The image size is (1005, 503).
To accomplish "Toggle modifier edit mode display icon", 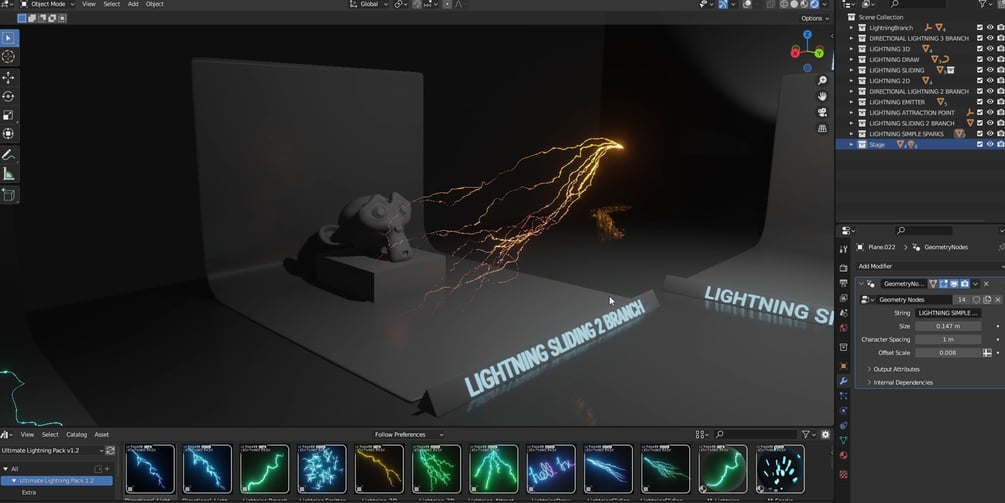I will (944, 284).
